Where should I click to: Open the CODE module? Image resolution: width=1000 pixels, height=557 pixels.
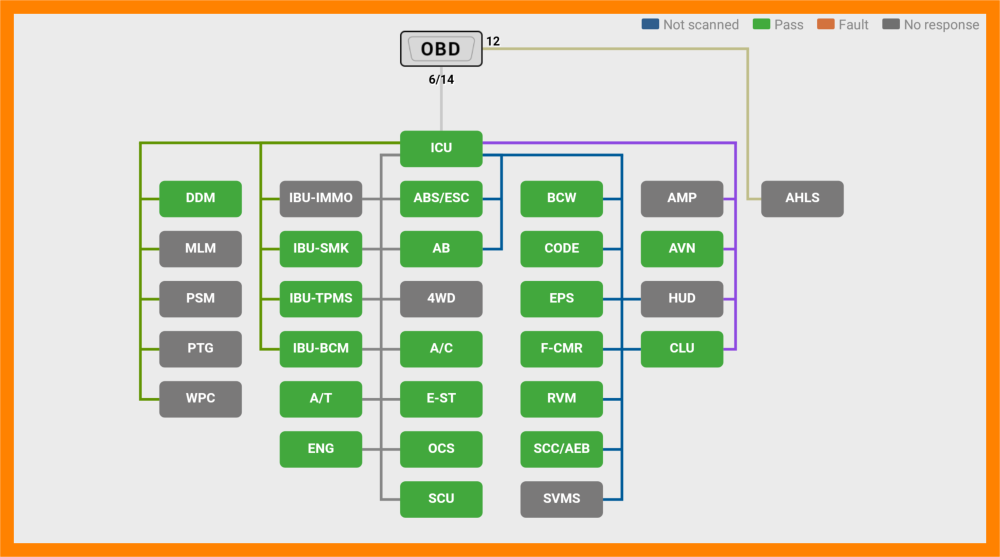click(x=561, y=249)
